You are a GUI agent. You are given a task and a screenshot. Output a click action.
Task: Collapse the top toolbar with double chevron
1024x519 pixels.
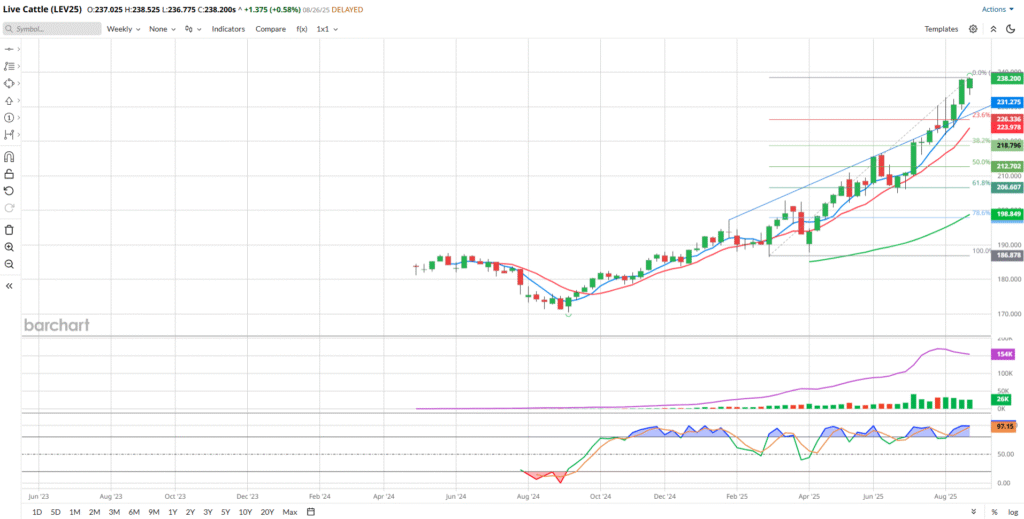coord(1011,29)
